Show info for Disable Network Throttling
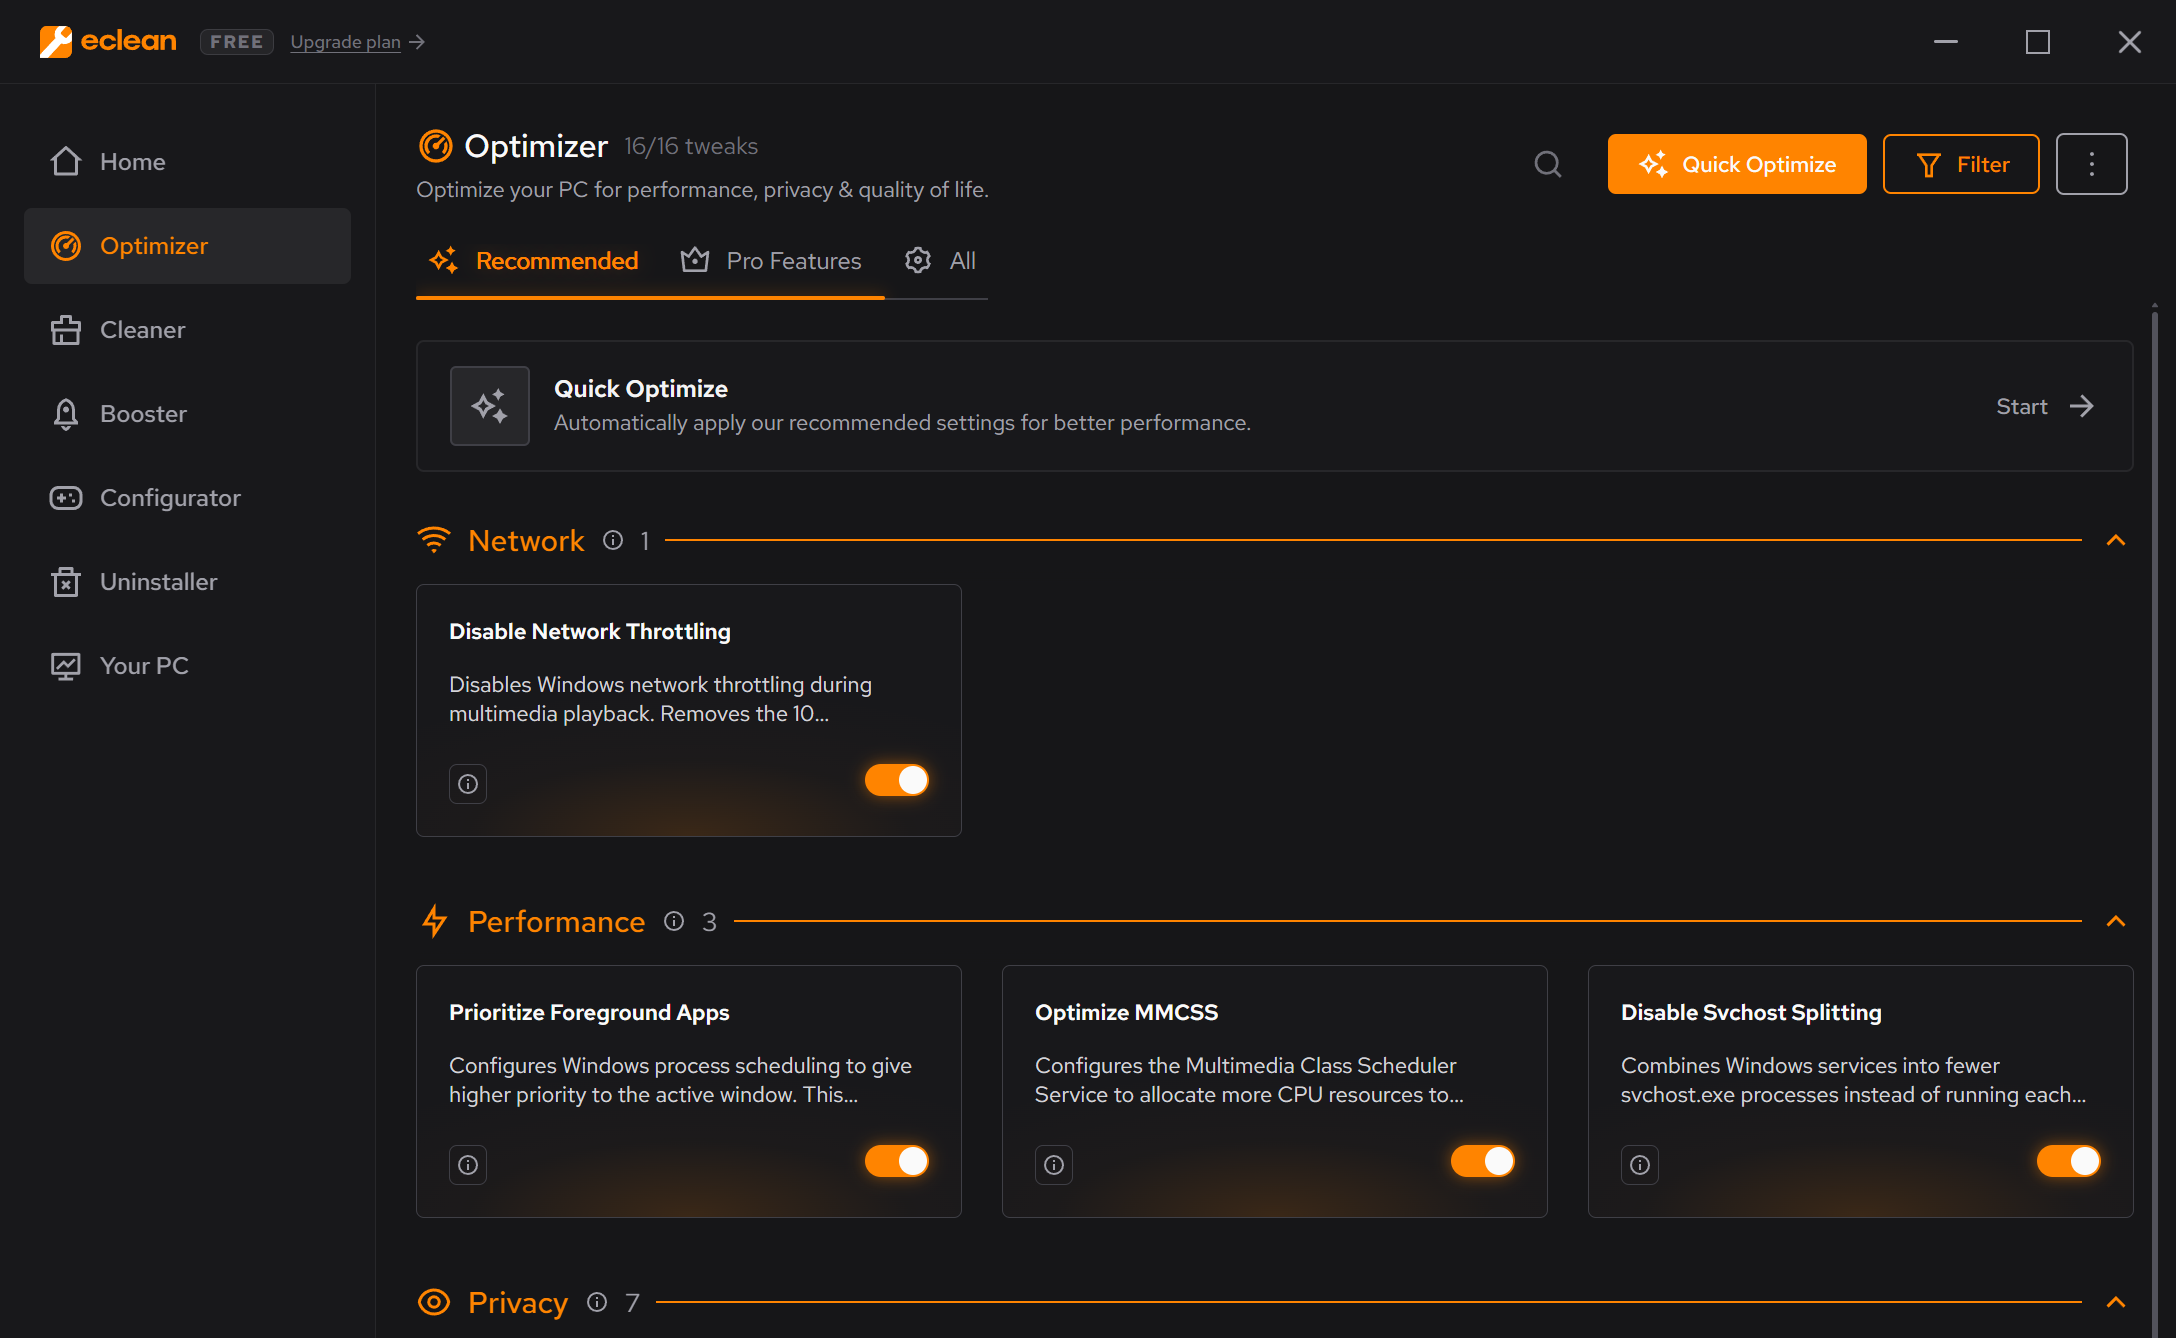The width and height of the screenshot is (2176, 1338). (468, 784)
